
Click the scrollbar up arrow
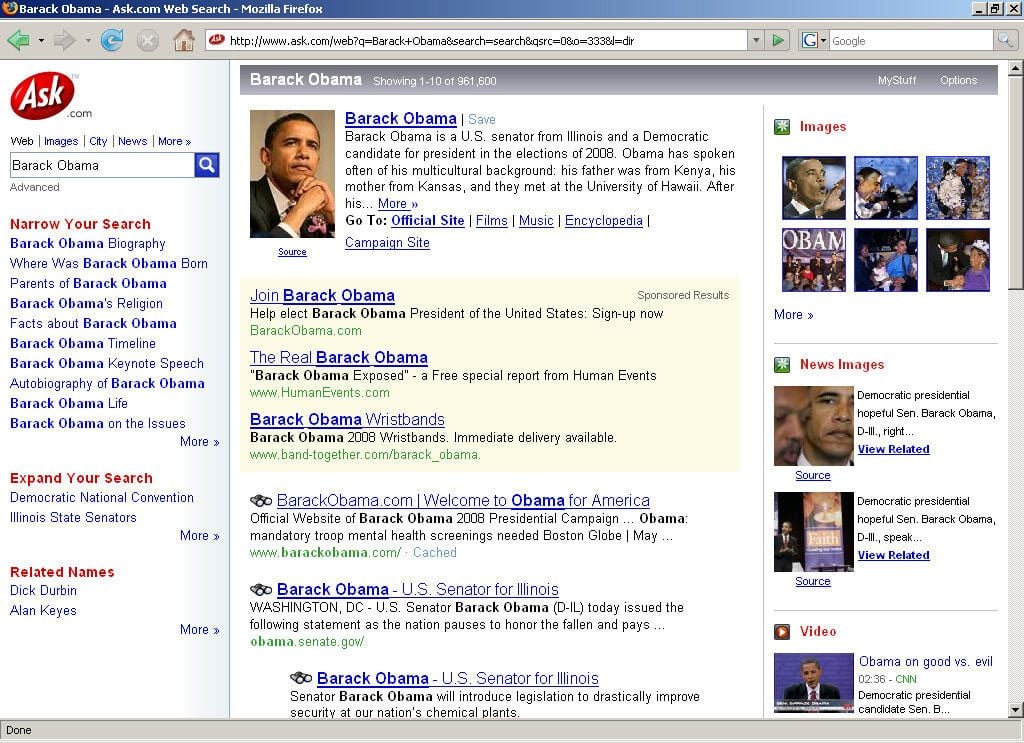click(x=1016, y=68)
